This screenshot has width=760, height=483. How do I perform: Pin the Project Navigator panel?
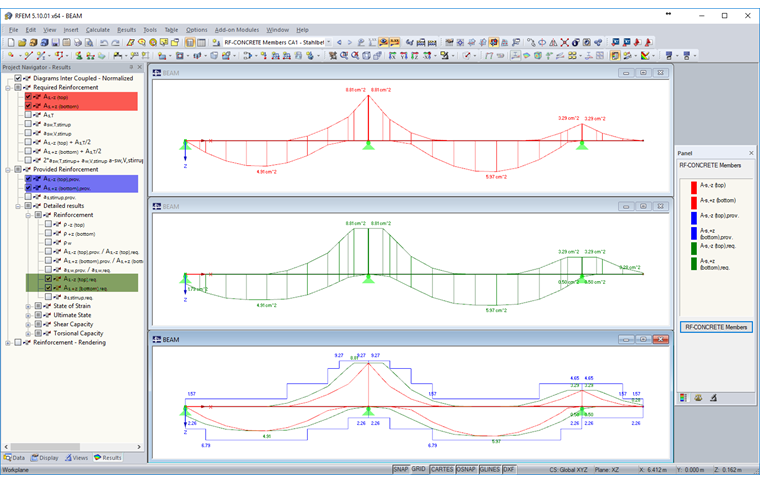point(131,67)
